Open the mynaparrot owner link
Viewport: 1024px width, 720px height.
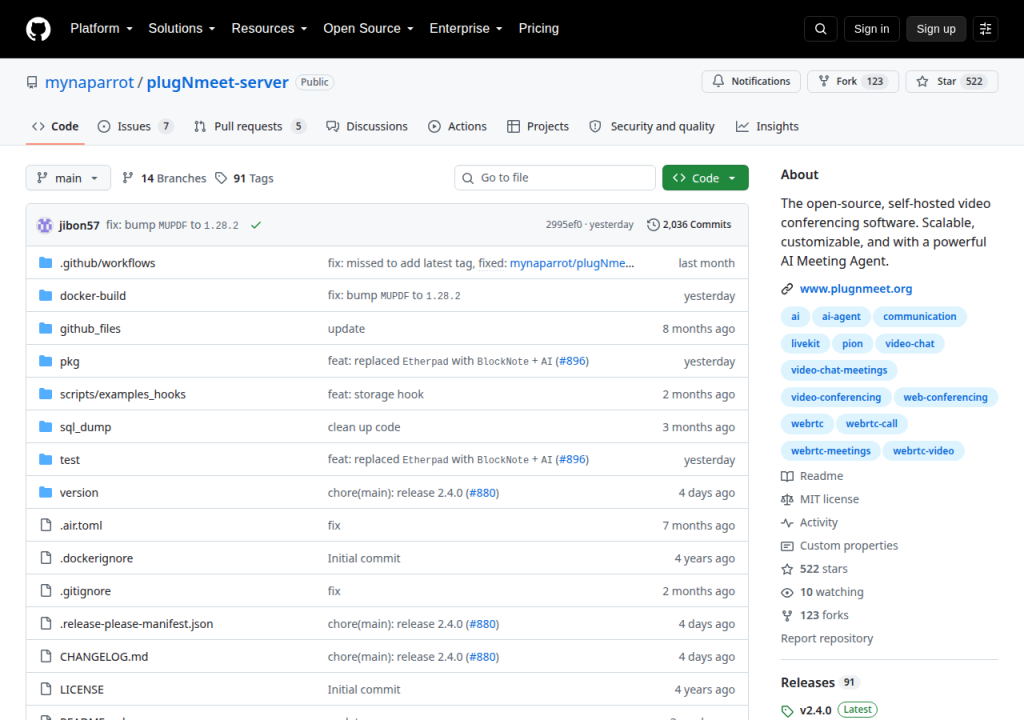click(x=89, y=82)
